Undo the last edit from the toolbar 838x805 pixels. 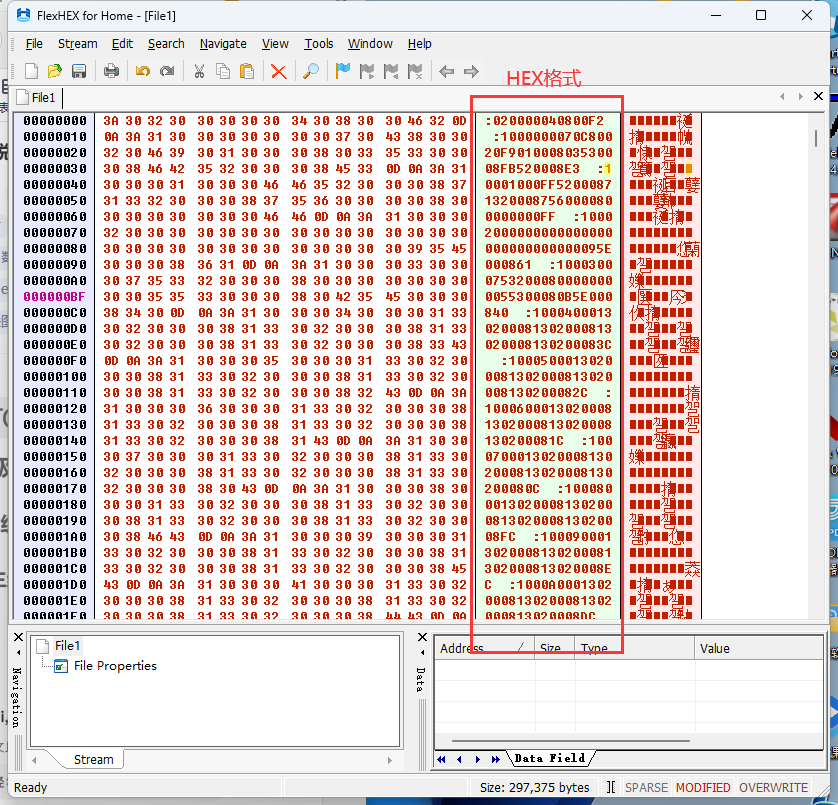tap(143, 71)
